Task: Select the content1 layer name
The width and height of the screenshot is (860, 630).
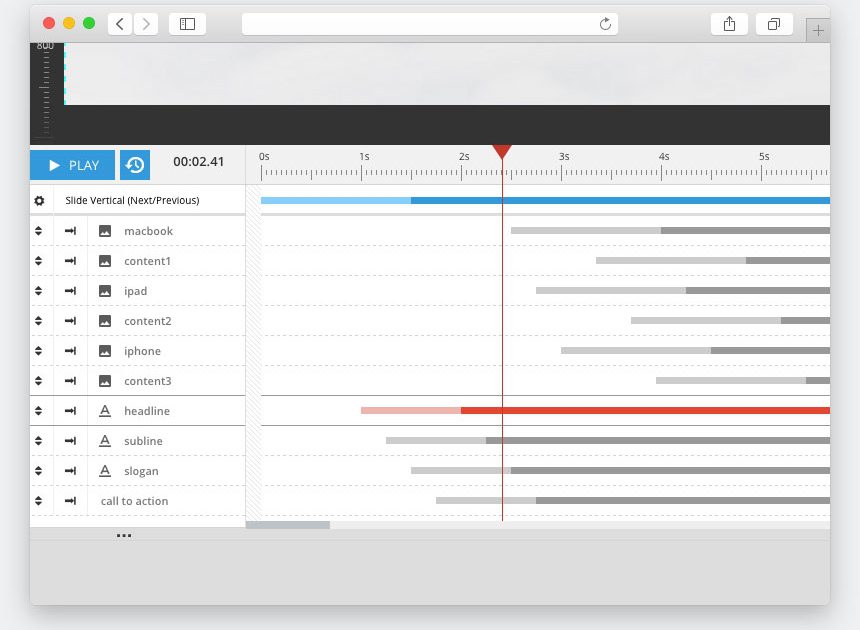Action: 148,261
